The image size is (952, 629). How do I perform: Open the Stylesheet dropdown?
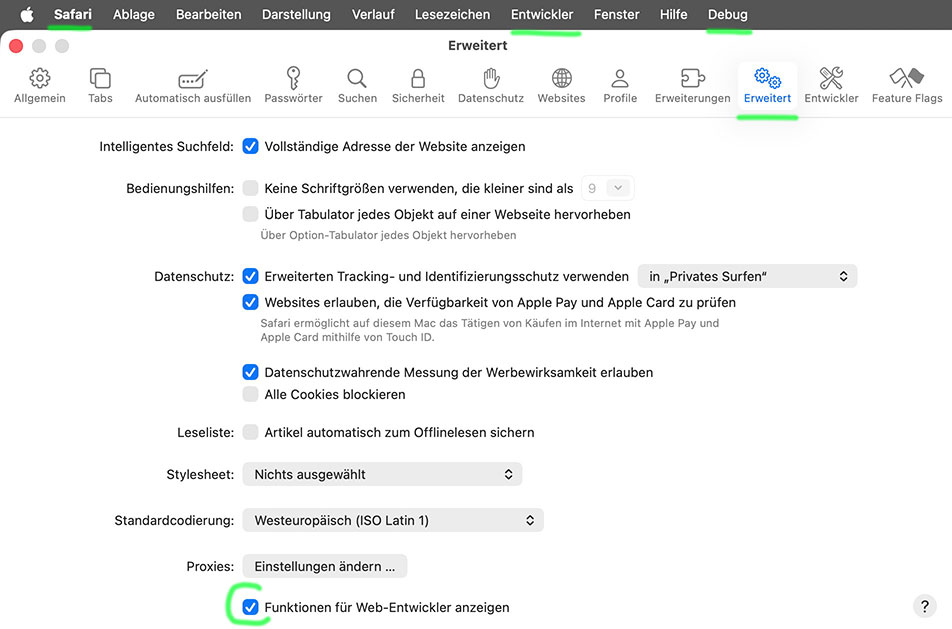(382, 474)
